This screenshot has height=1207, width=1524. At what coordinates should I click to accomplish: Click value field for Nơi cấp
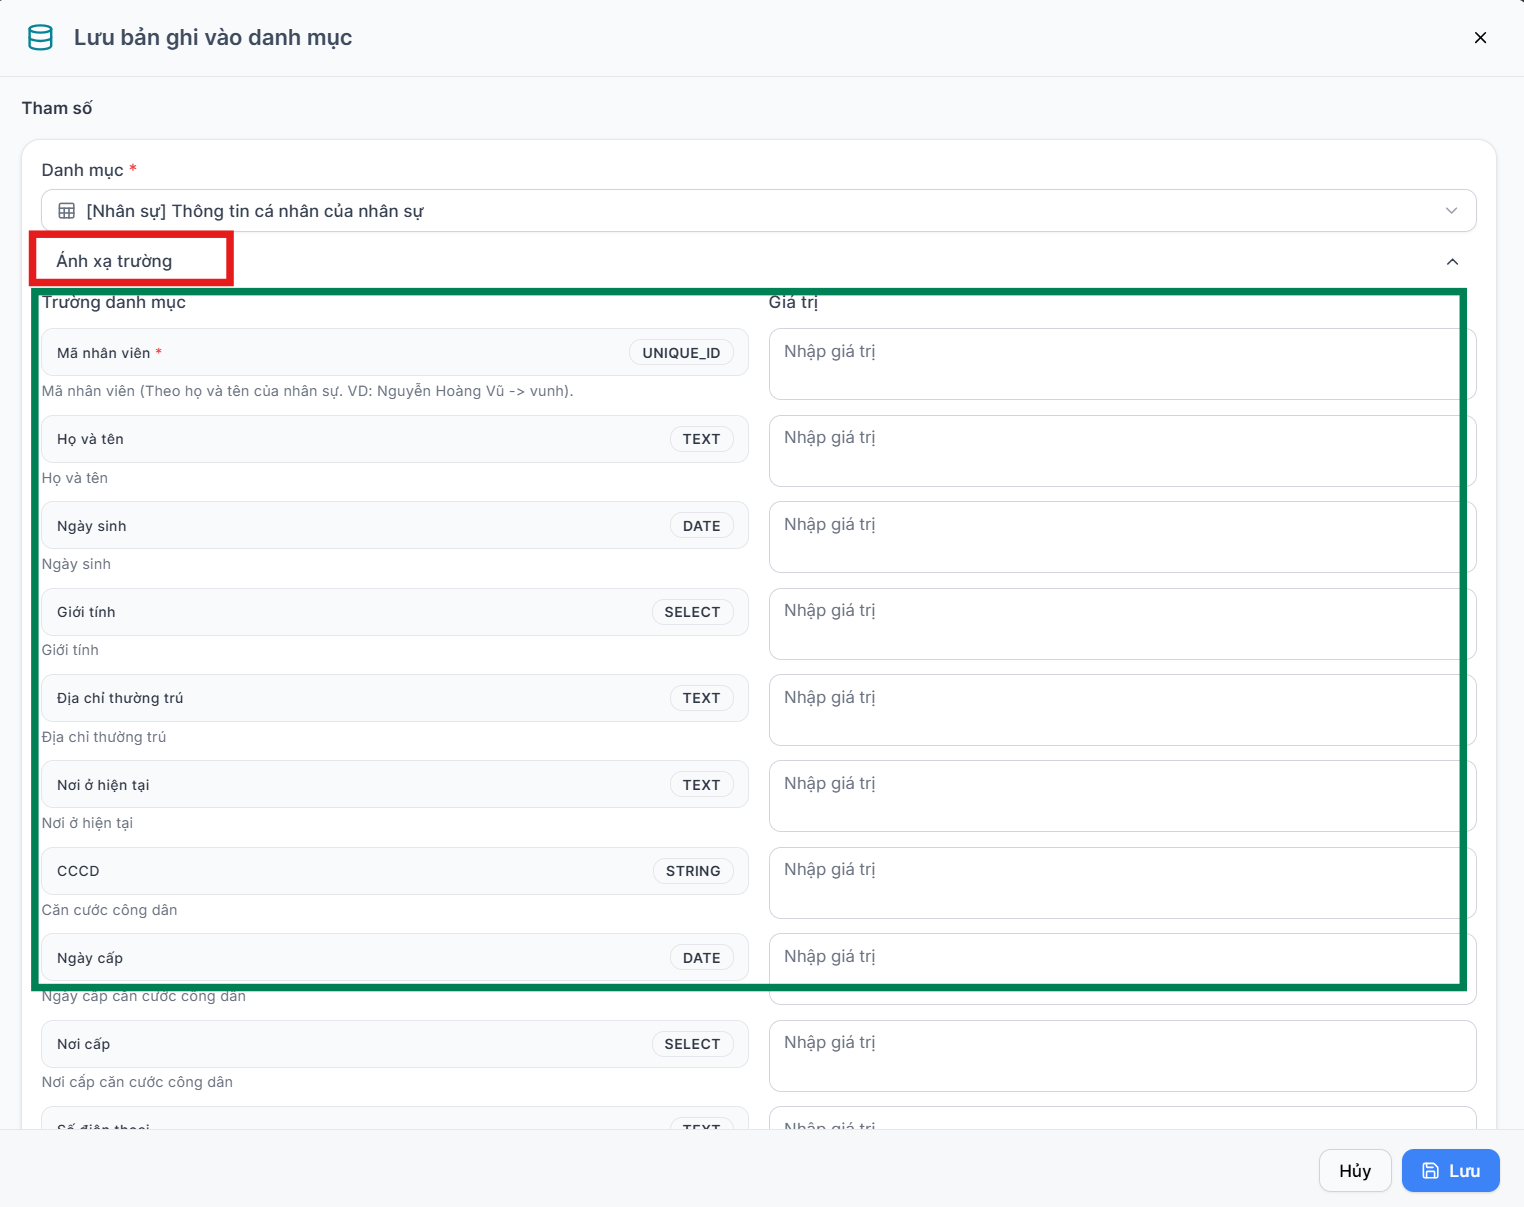(1122, 1056)
